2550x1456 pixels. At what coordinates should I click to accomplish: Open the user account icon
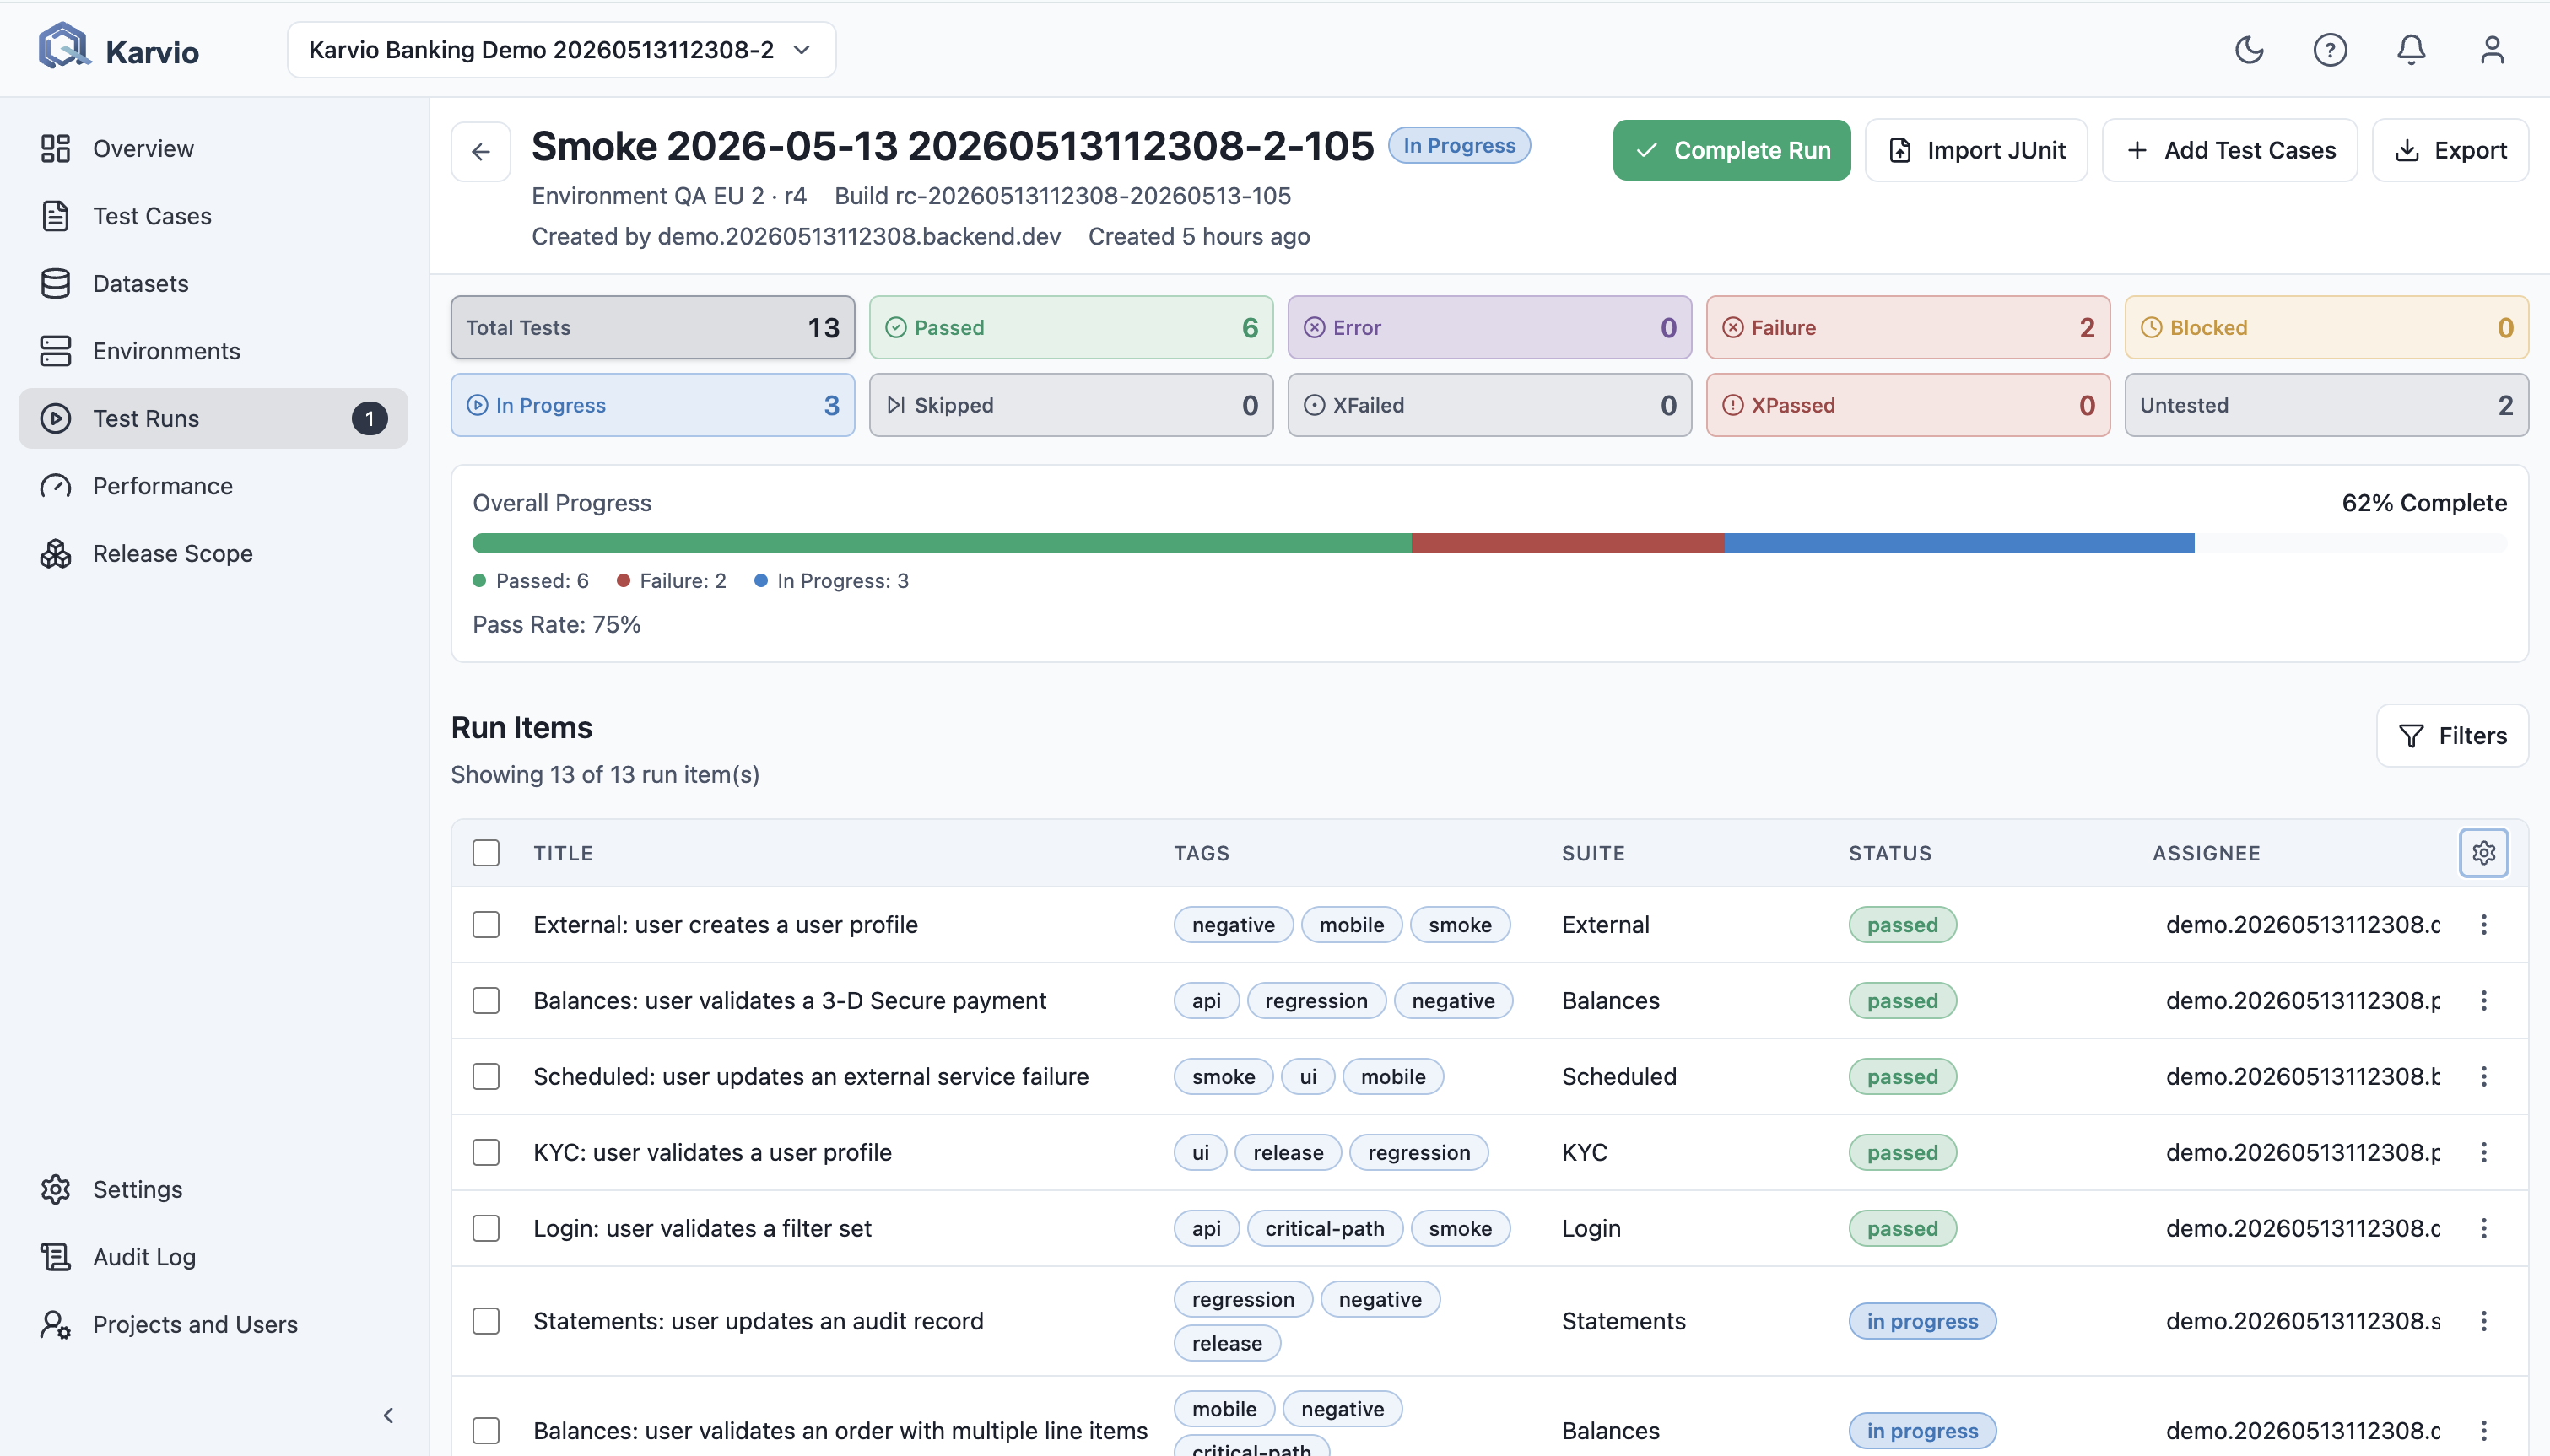pyautogui.click(x=2491, y=50)
